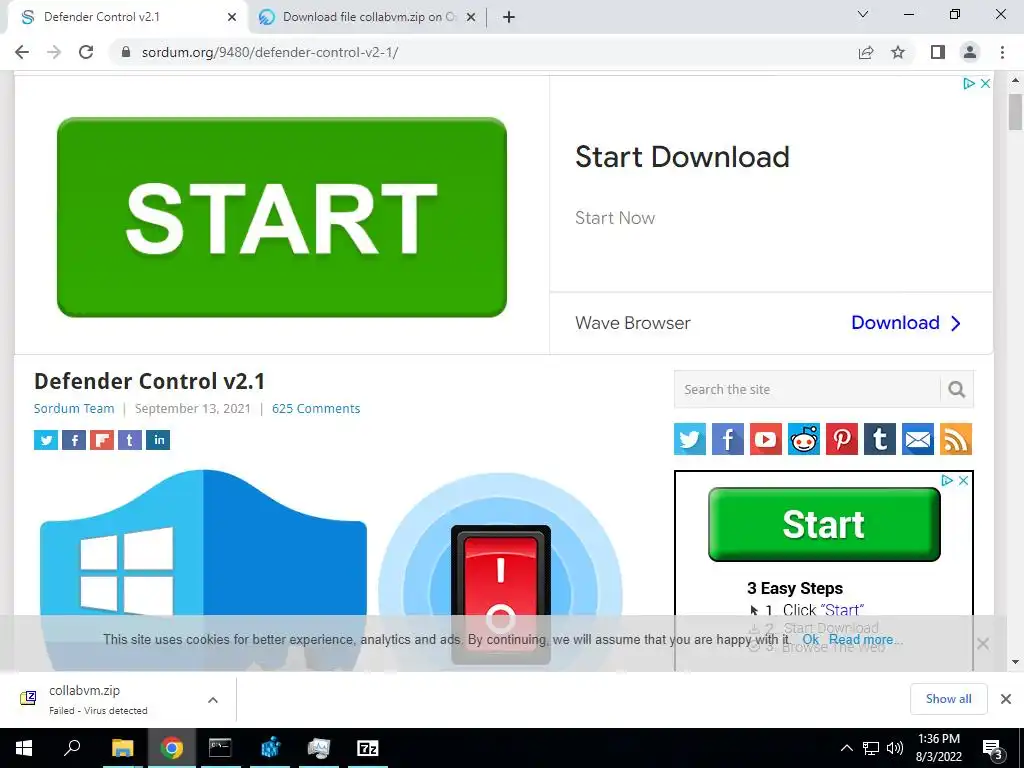Image resolution: width=1024 pixels, height=768 pixels.
Task: Open the Chrome side panel
Action: coord(938,52)
